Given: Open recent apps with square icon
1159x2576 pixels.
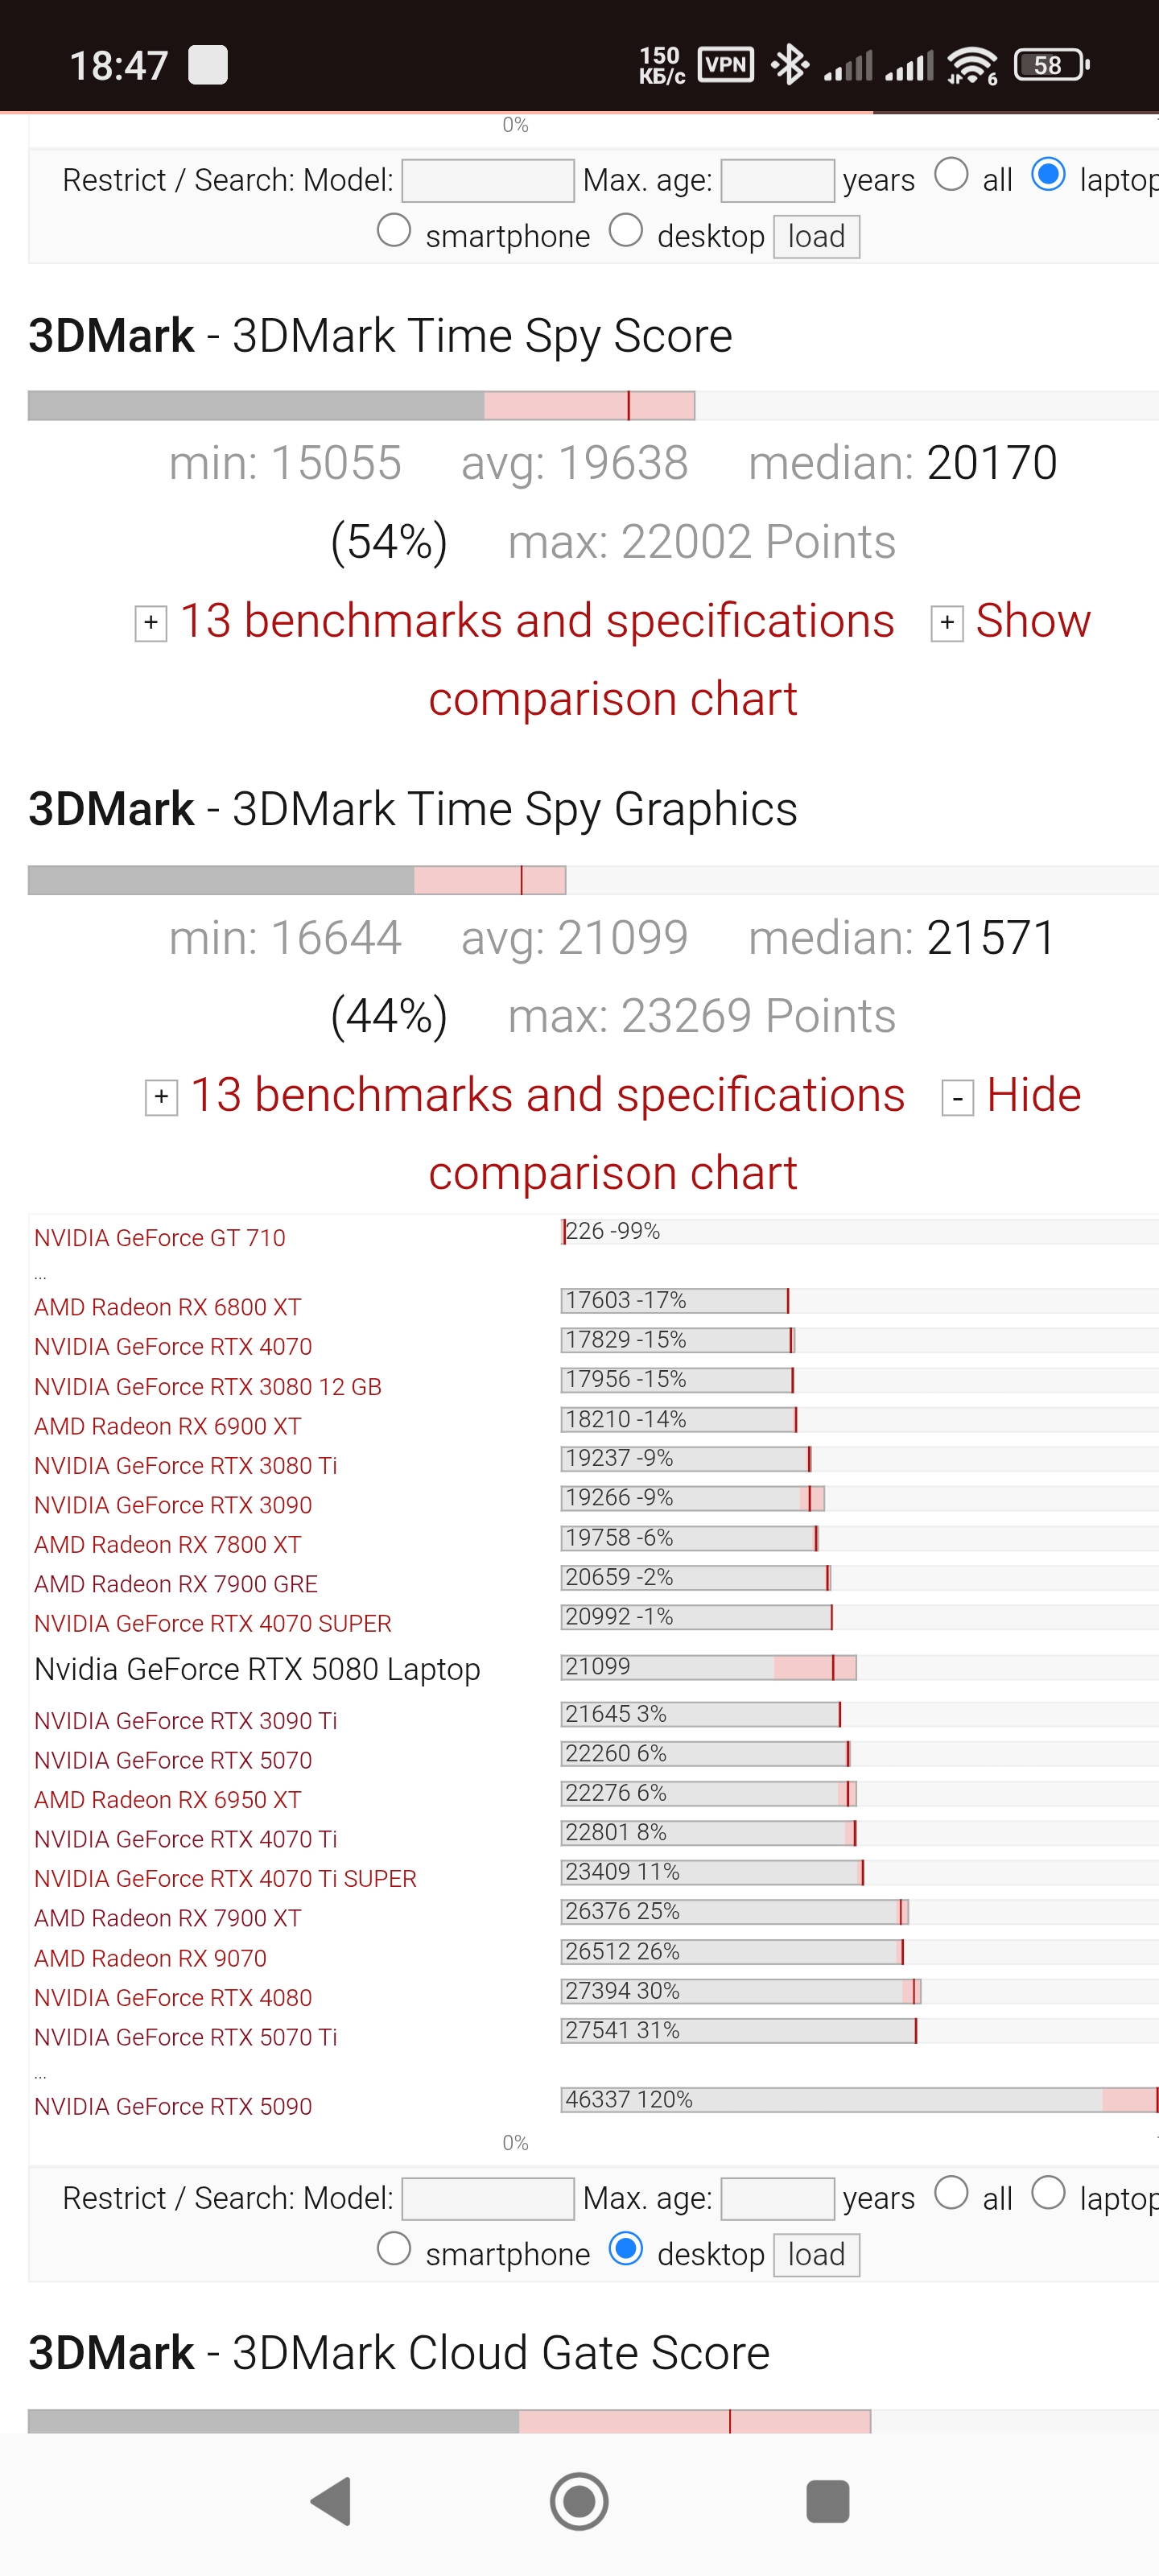Looking at the screenshot, I should [x=827, y=2501].
